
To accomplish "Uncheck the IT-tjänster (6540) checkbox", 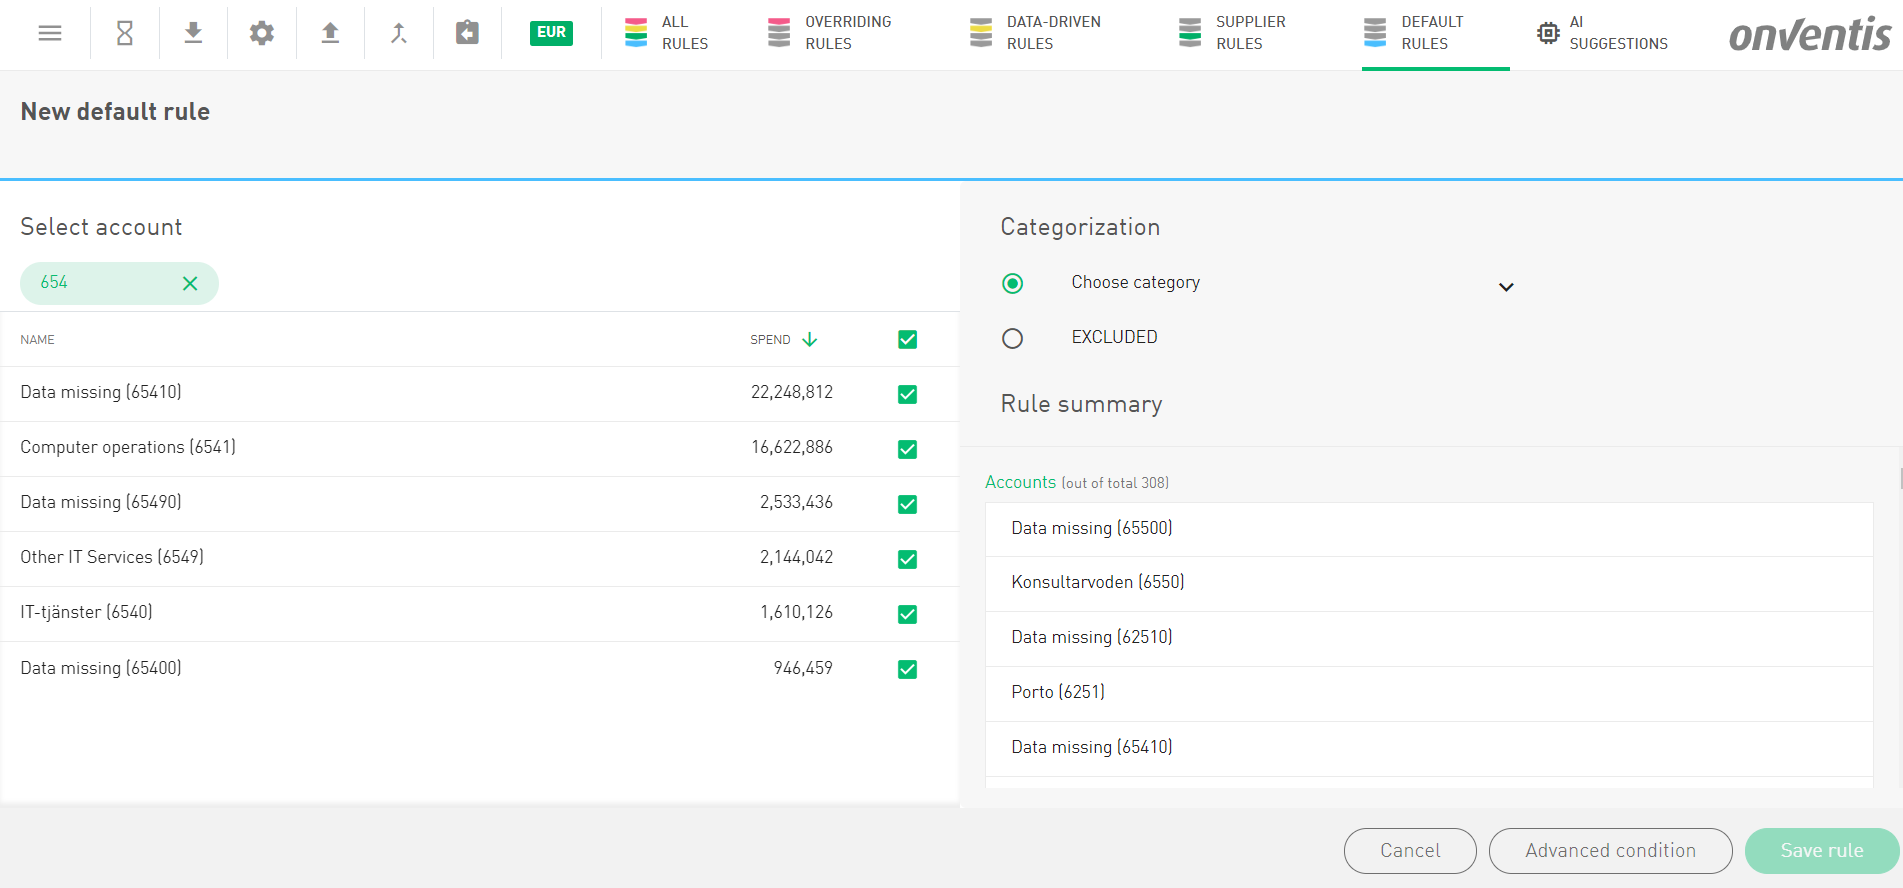I will [907, 614].
